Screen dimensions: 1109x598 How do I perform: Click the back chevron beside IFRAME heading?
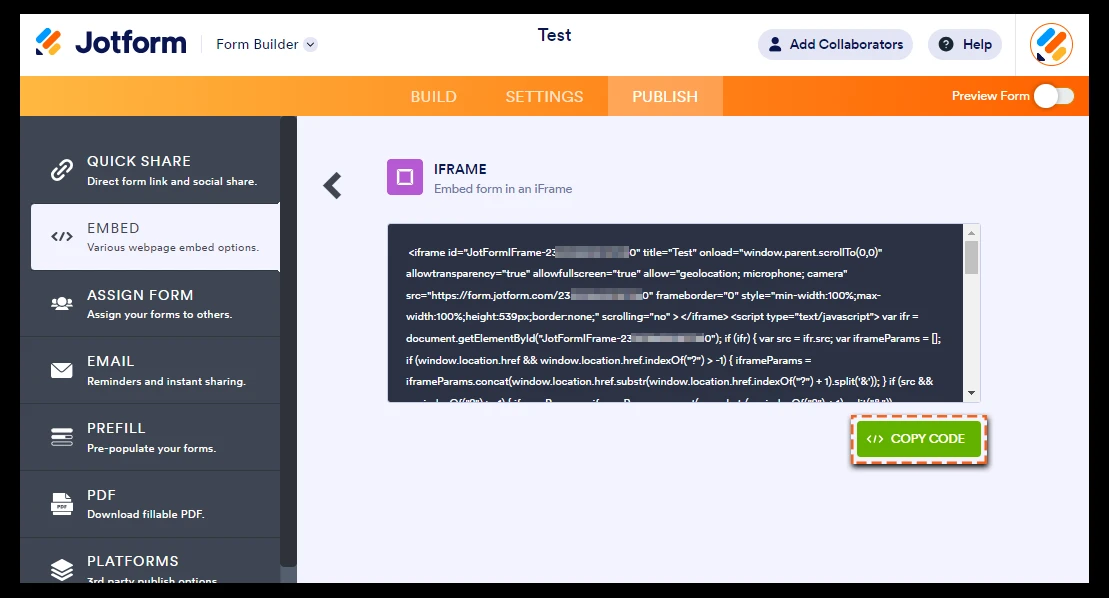(331, 184)
